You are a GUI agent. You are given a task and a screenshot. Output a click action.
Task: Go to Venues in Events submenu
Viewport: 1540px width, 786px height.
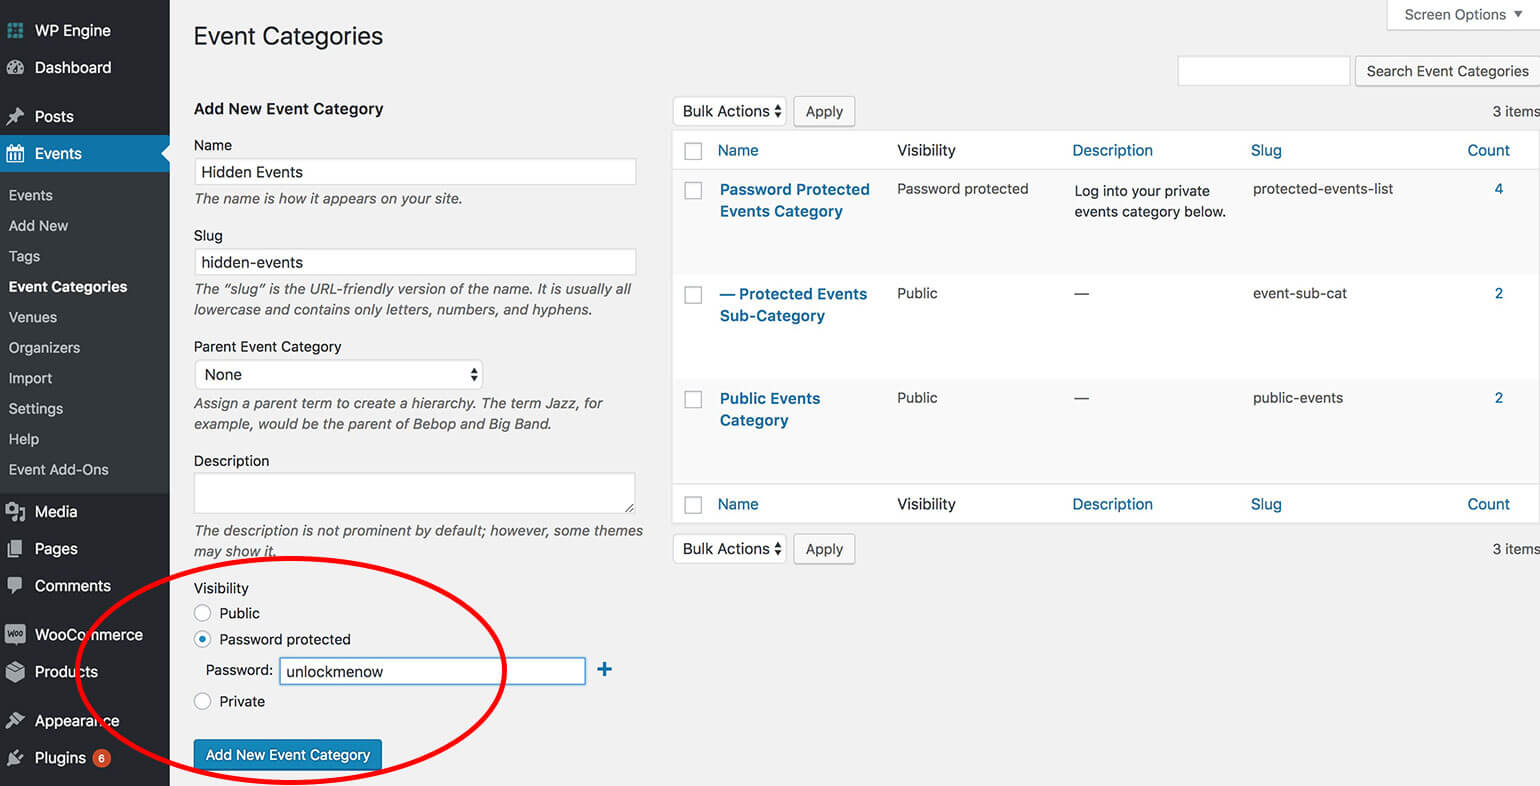pos(33,317)
